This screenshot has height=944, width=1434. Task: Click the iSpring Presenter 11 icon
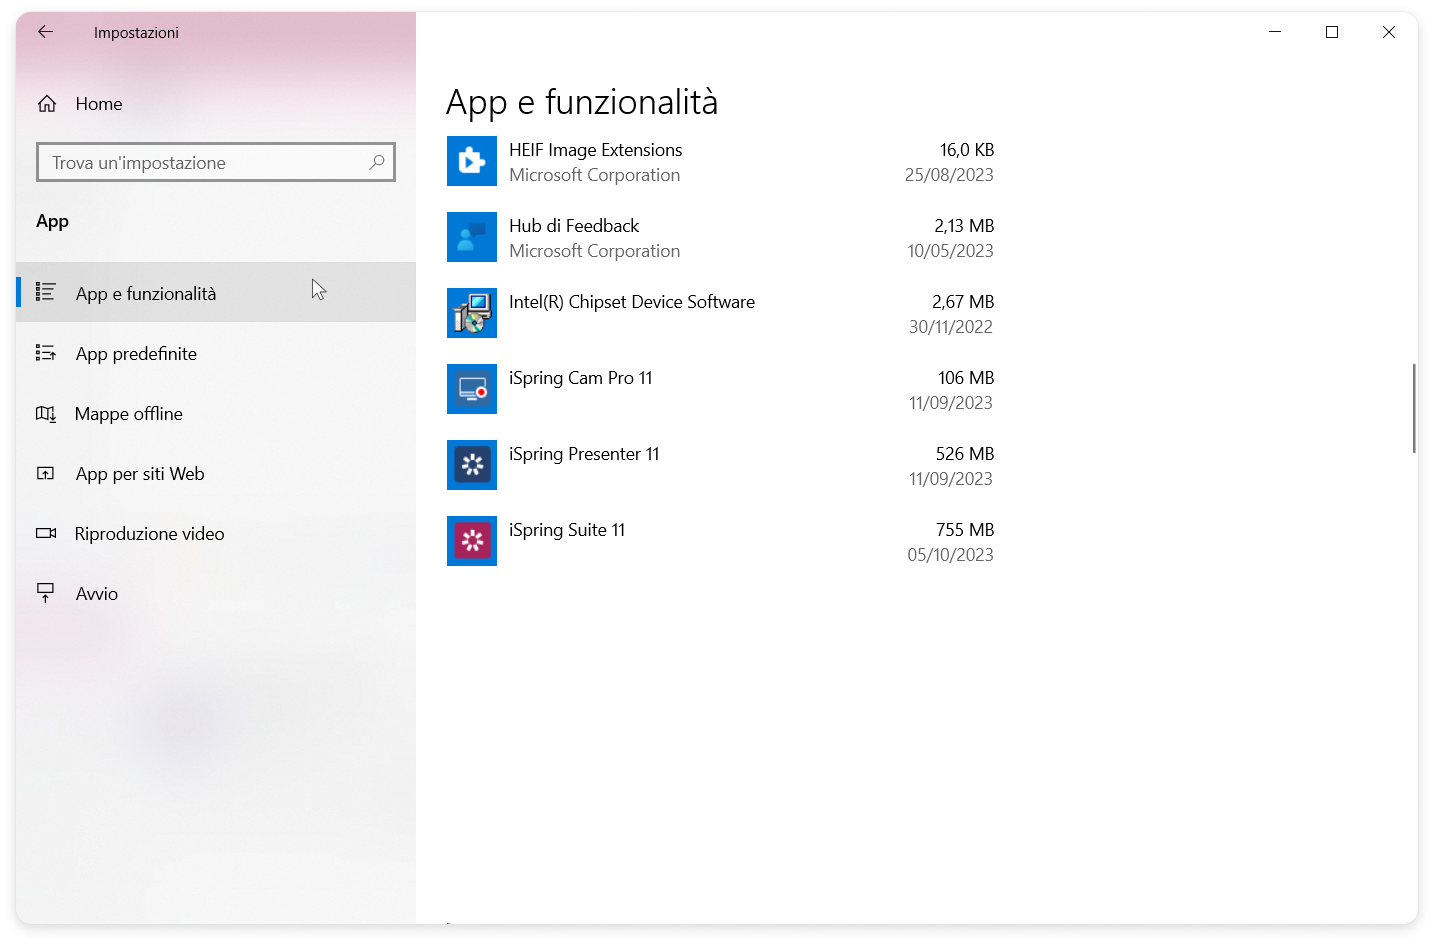pos(472,465)
